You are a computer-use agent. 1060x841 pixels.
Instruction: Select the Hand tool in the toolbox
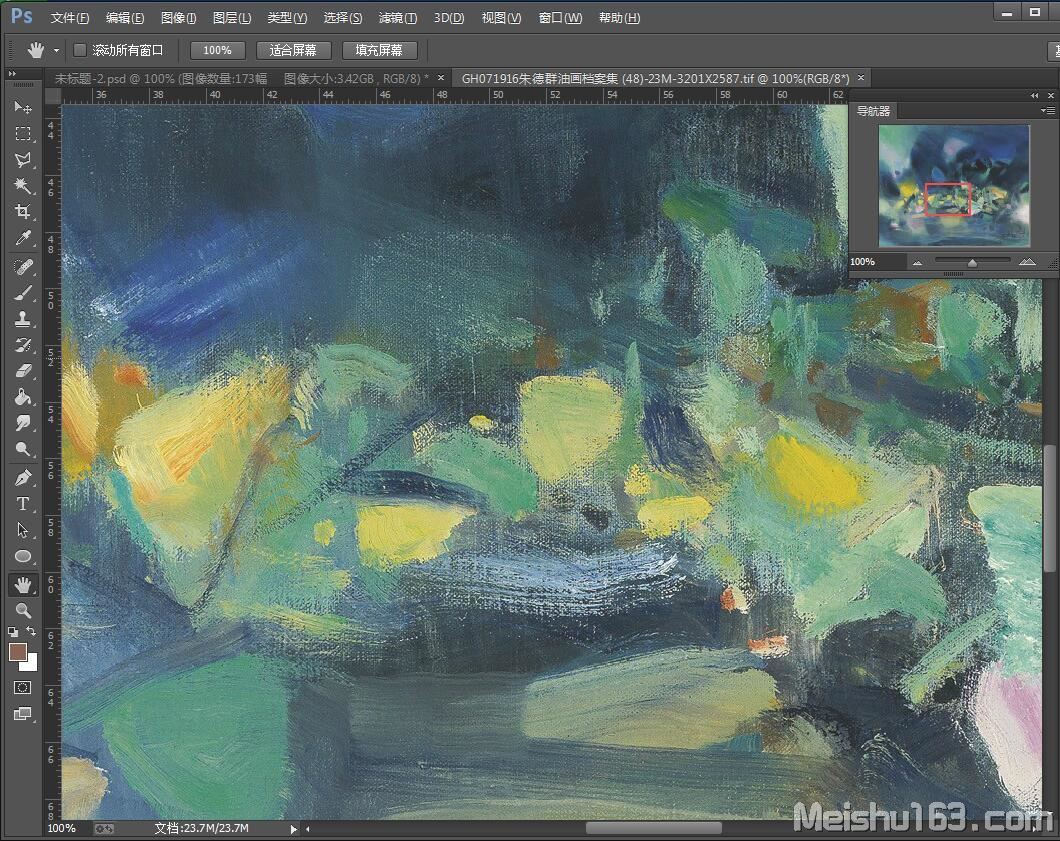coord(22,585)
